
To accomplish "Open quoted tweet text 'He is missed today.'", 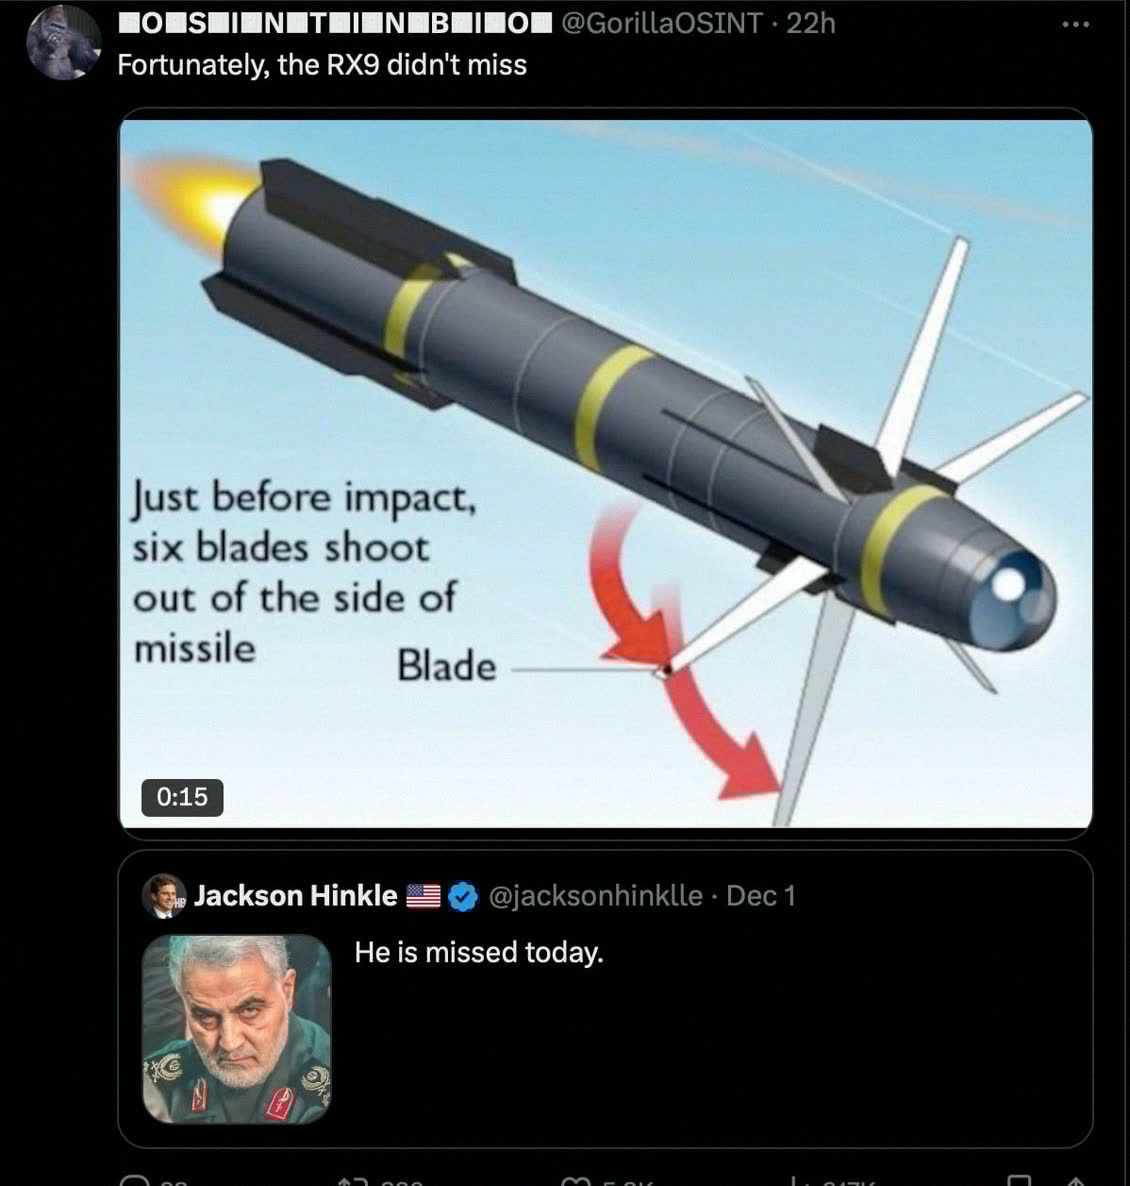I will [479, 952].
